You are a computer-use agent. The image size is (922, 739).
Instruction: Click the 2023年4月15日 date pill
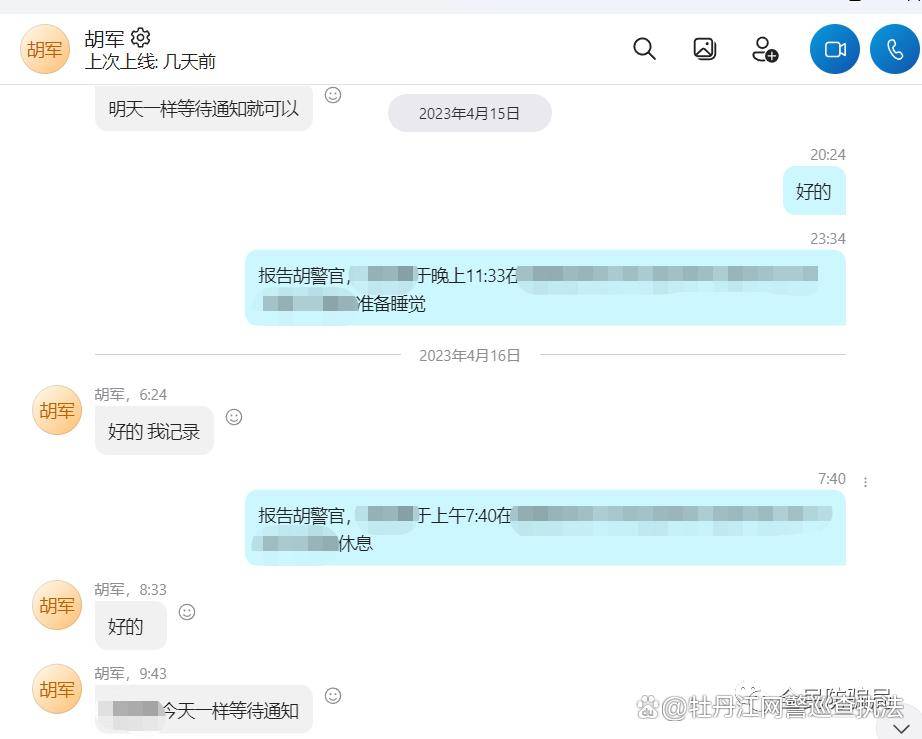click(469, 113)
